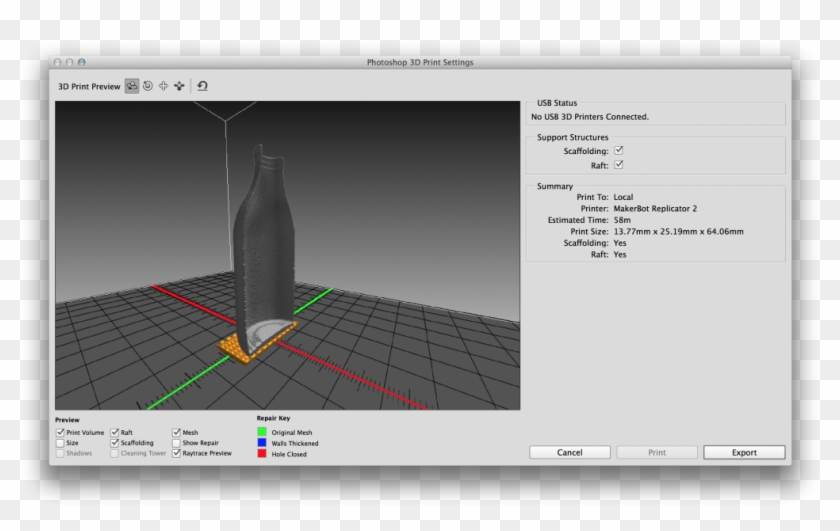Screen dimensions: 840x531
Task: Click the 'Photoshop 3D Print Settings' title bar
Action: [x=420, y=62]
